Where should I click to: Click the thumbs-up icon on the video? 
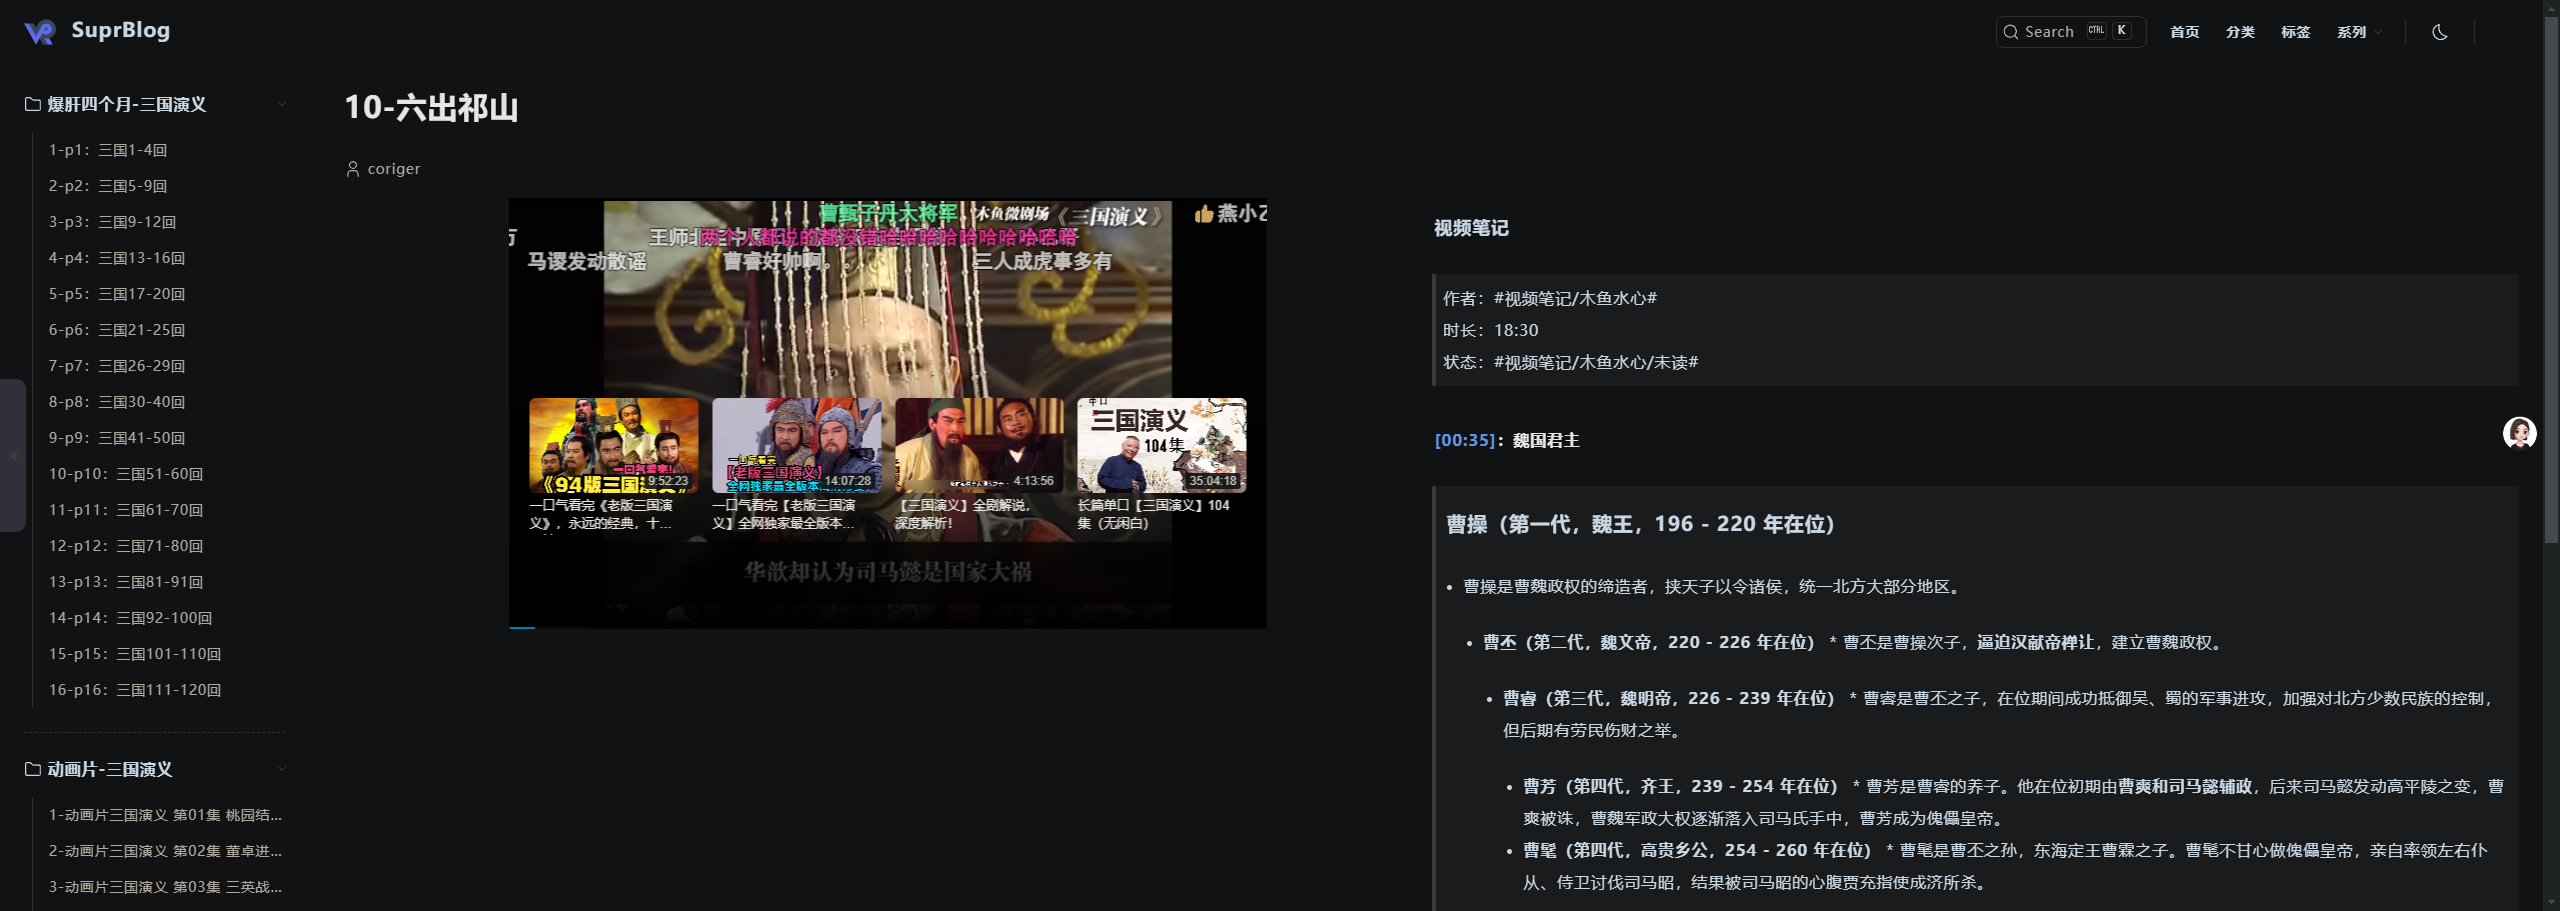coord(1204,214)
